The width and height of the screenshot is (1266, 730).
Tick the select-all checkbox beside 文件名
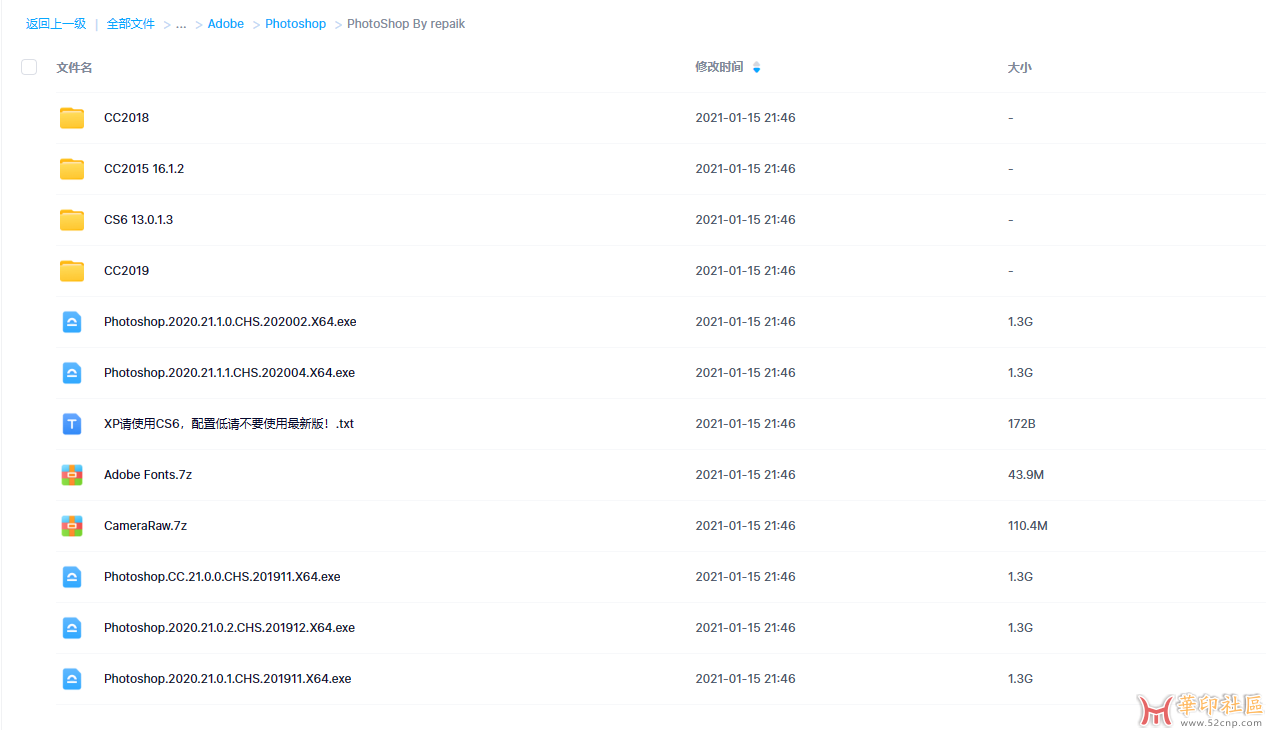point(29,67)
